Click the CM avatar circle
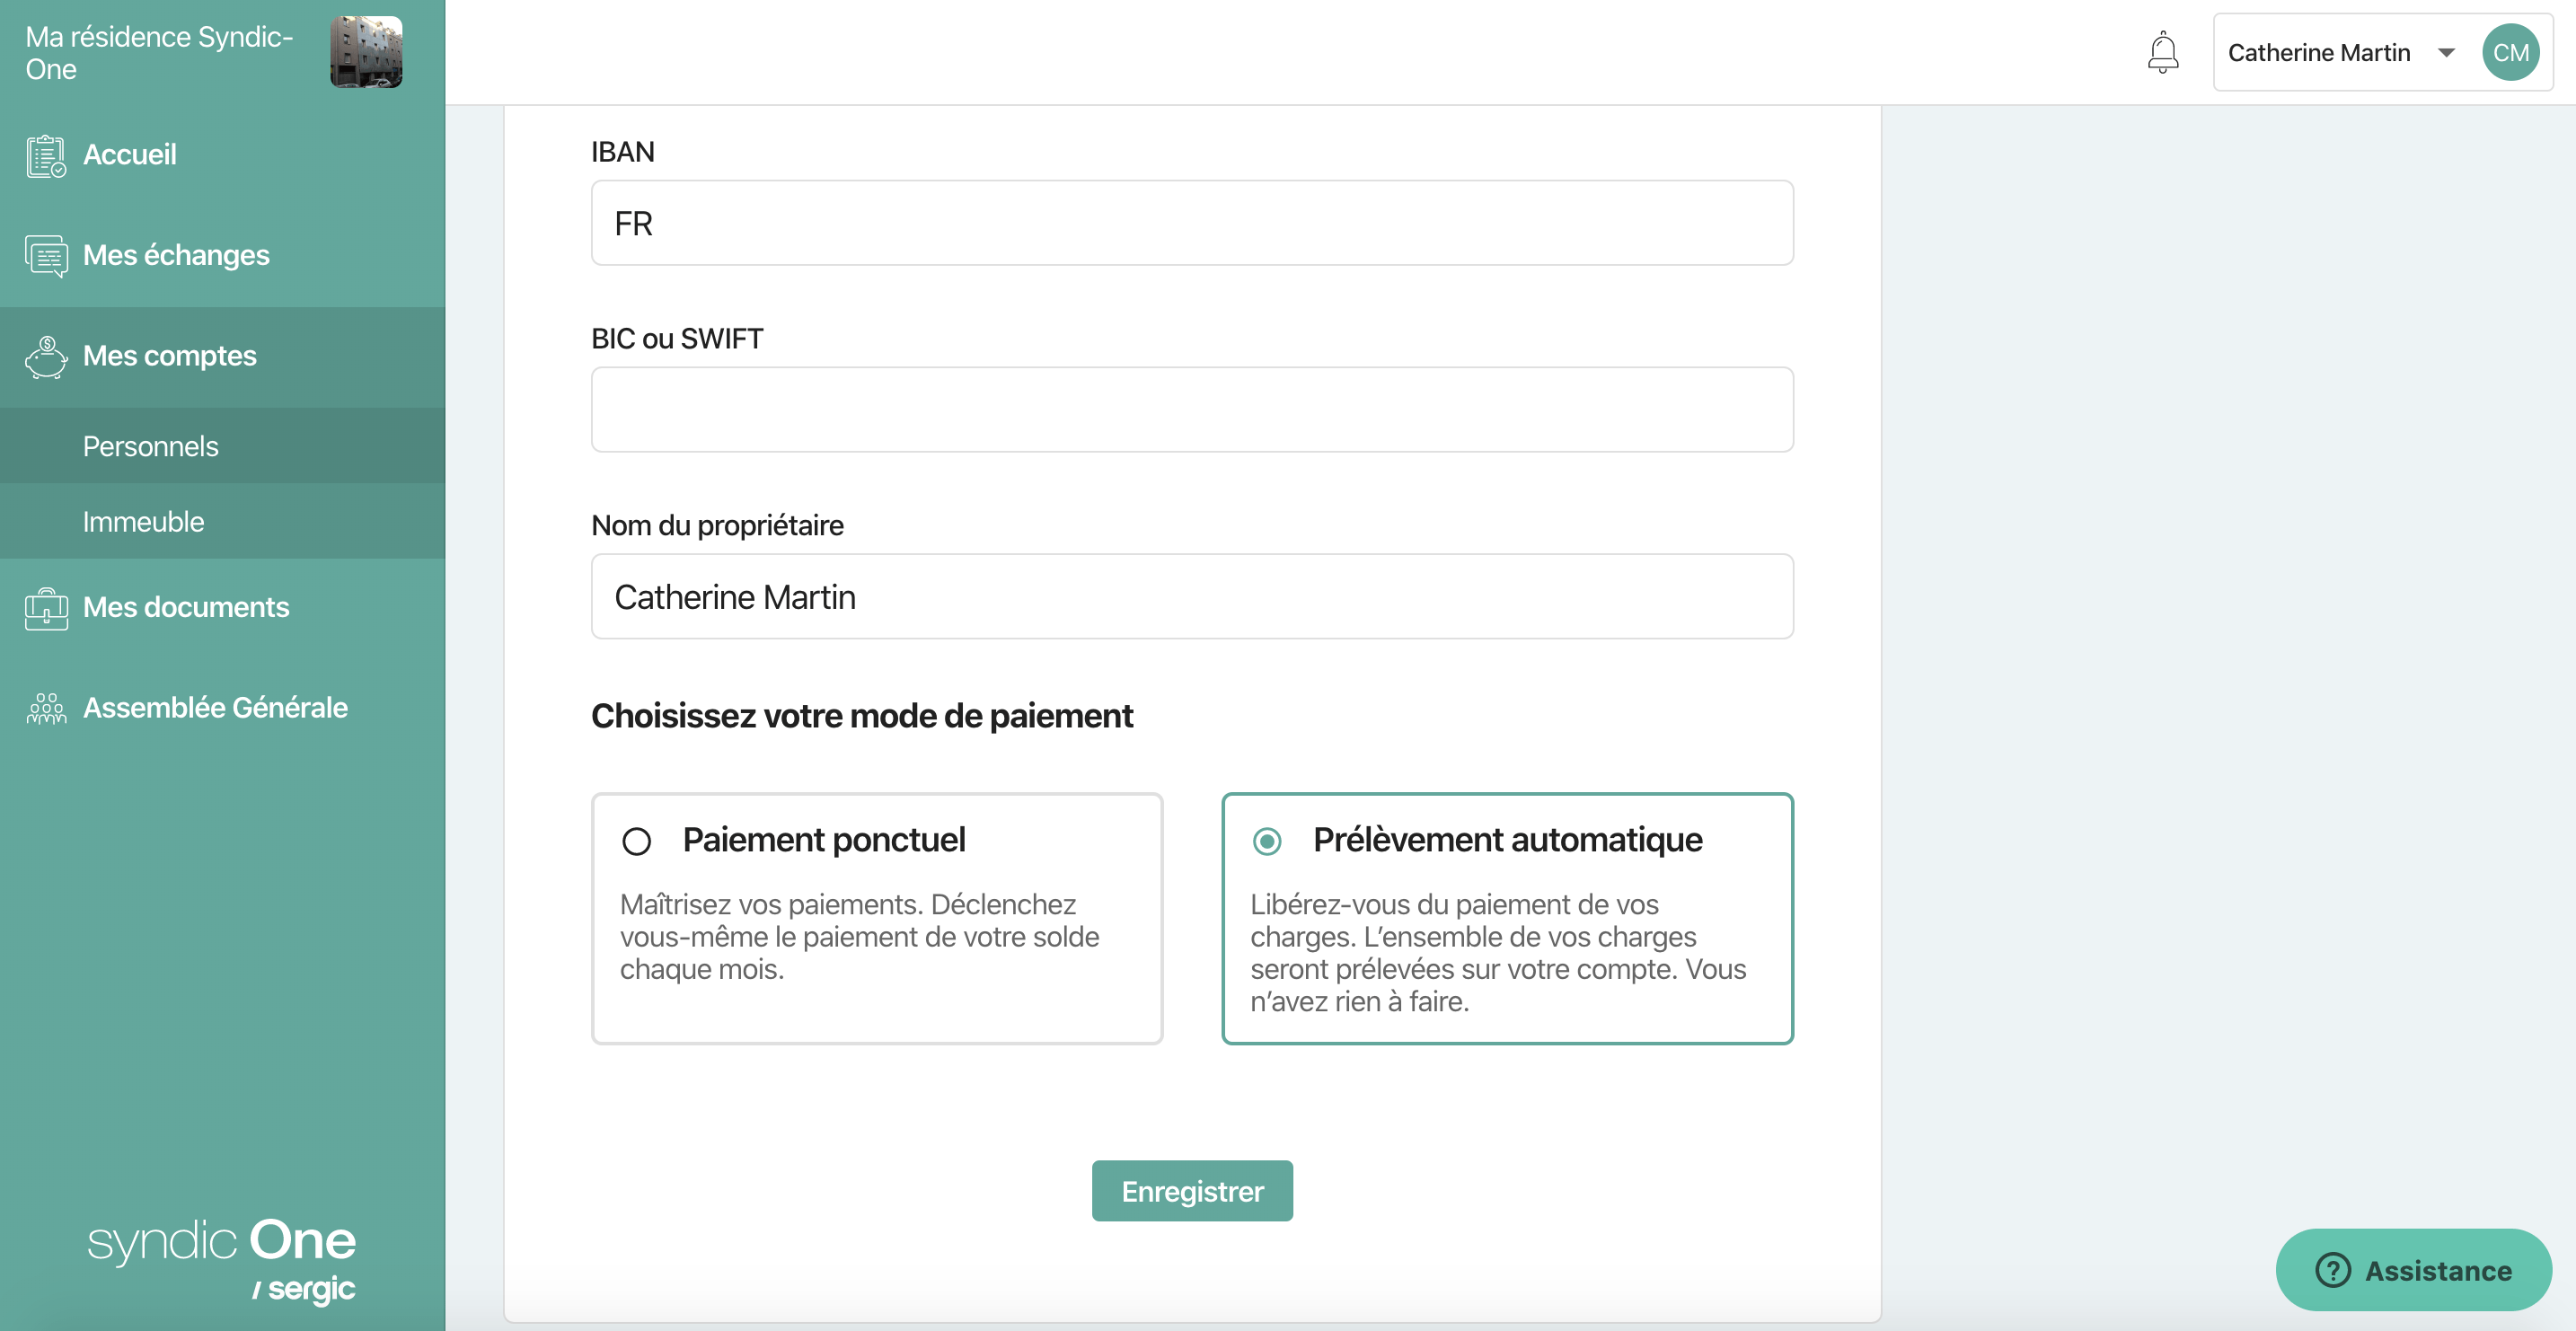 tap(2510, 52)
